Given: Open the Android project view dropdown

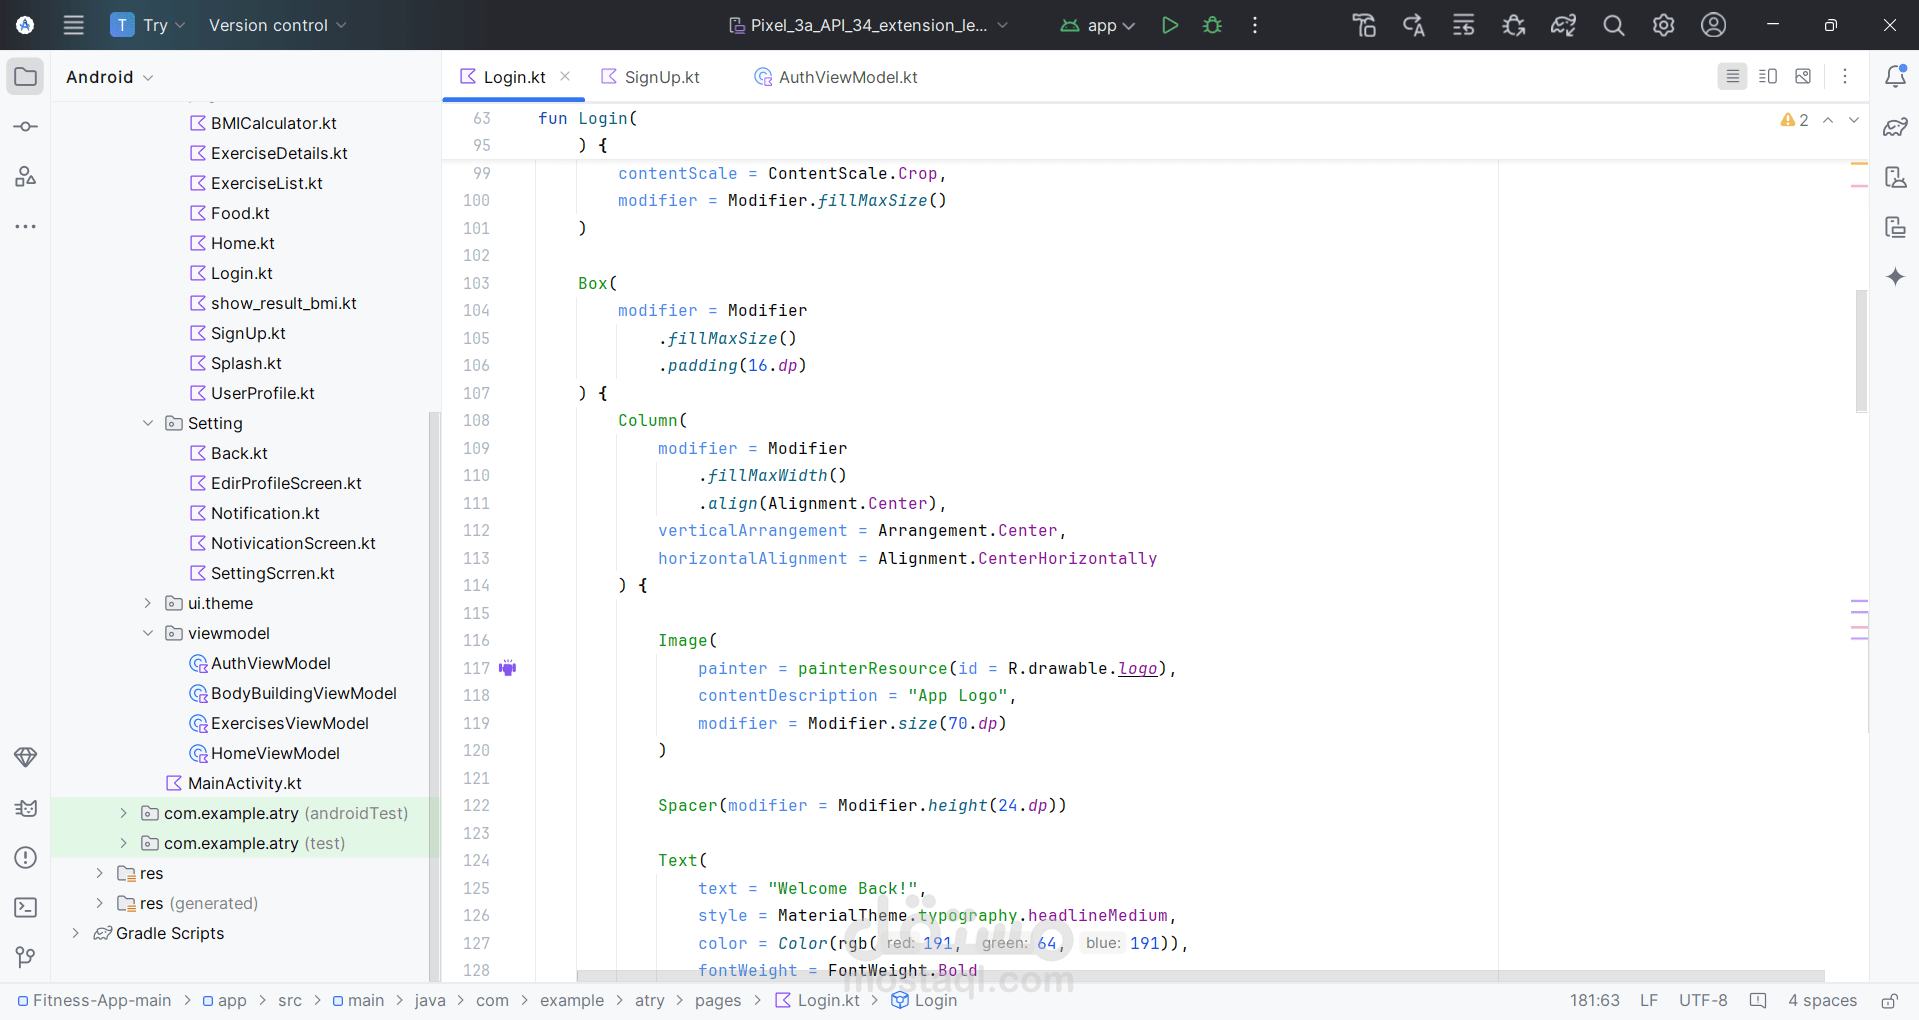Looking at the screenshot, I should click(x=110, y=77).
